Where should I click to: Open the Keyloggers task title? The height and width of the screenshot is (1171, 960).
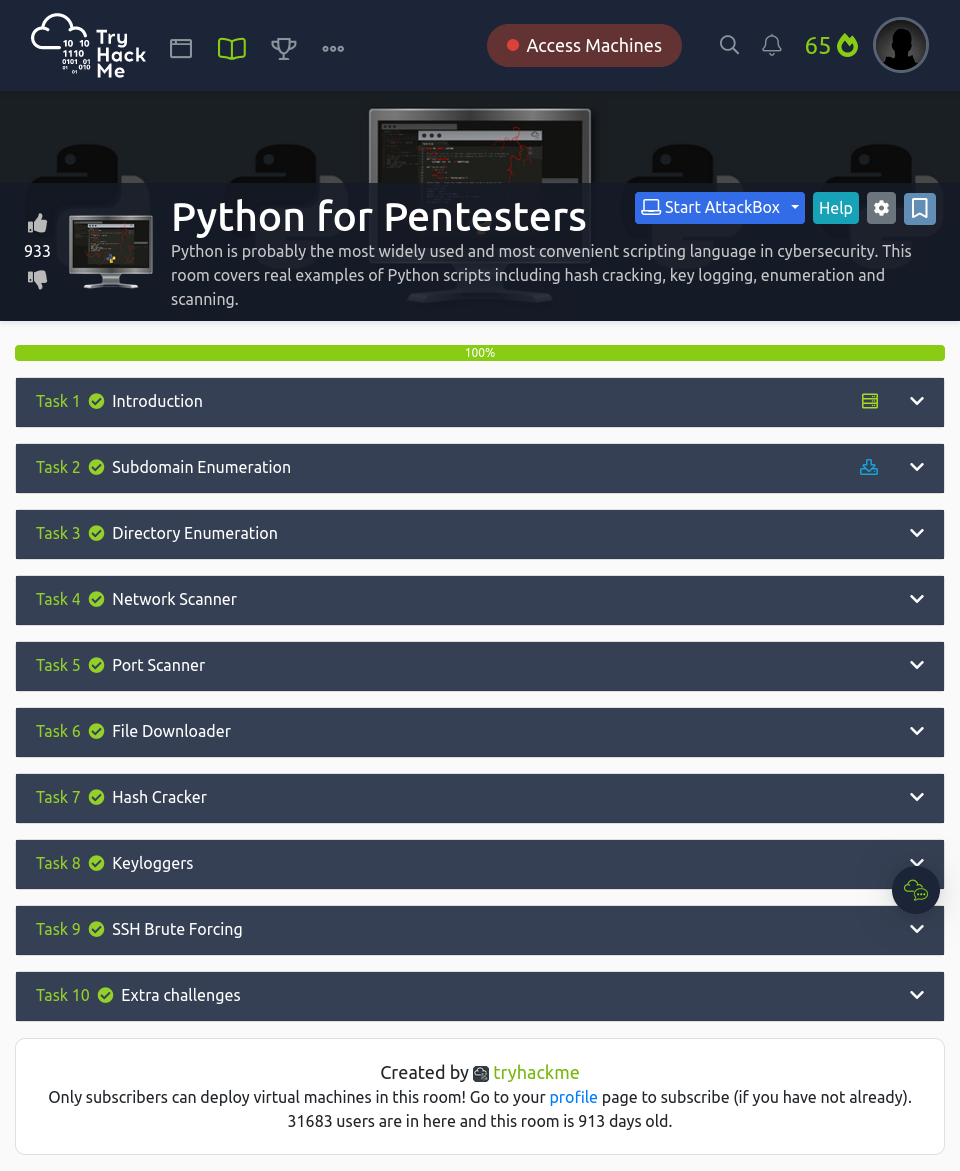click(152, 863)
